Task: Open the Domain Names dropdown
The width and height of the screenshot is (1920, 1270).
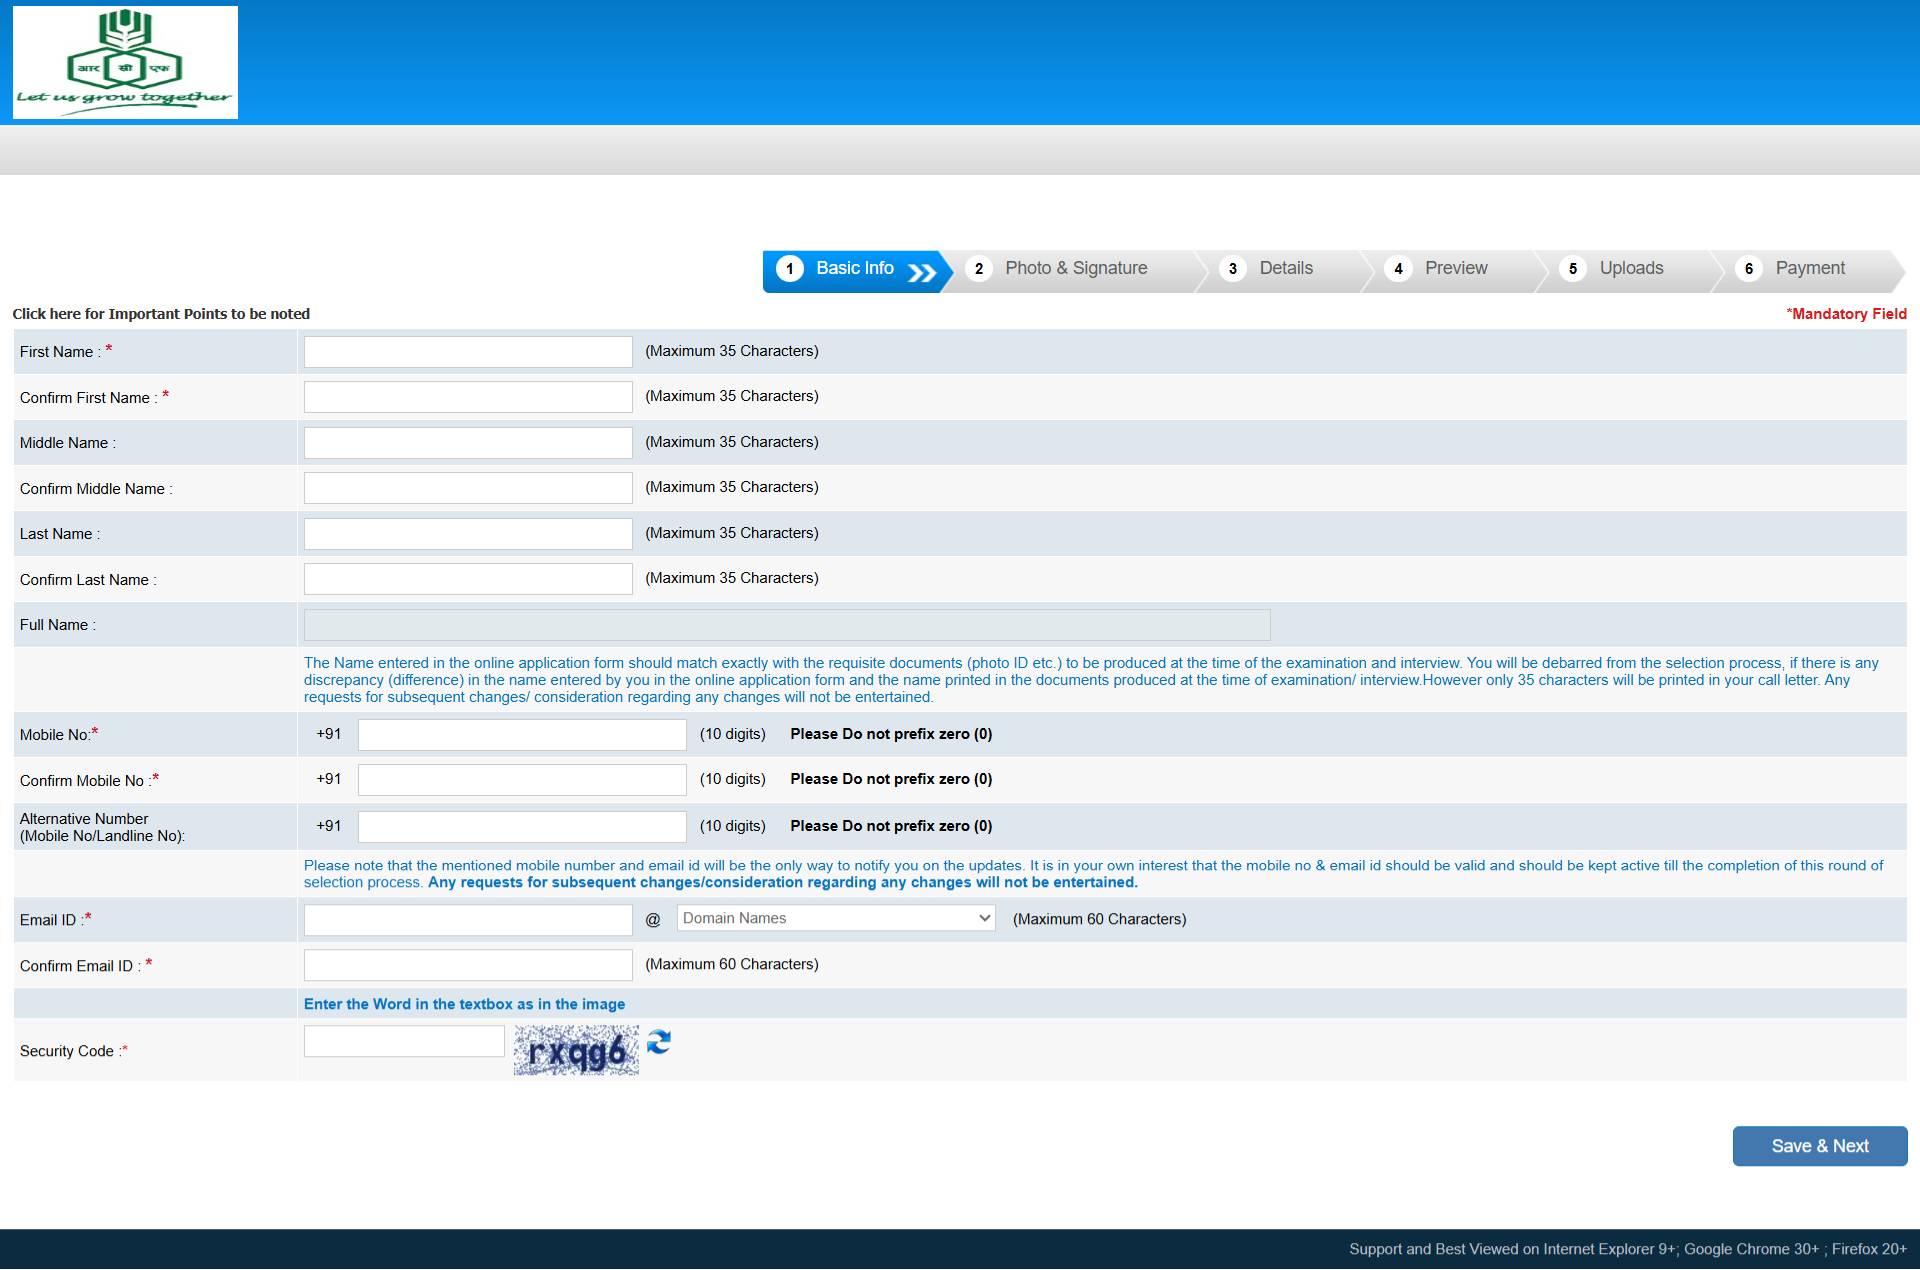Action: pos(835,918)
